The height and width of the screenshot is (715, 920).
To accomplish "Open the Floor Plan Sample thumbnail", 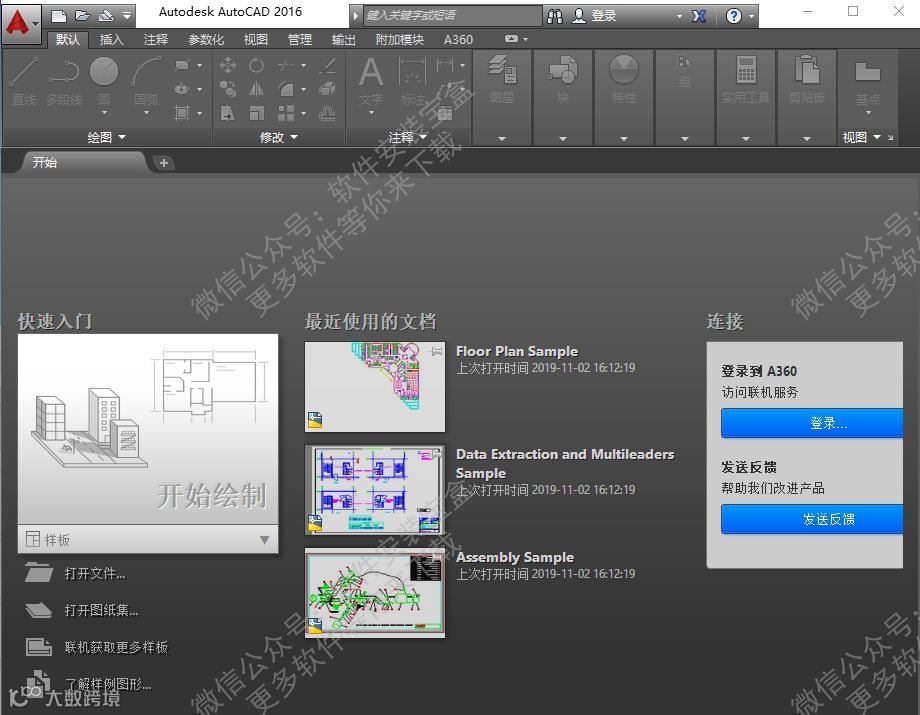I will 375,387.
